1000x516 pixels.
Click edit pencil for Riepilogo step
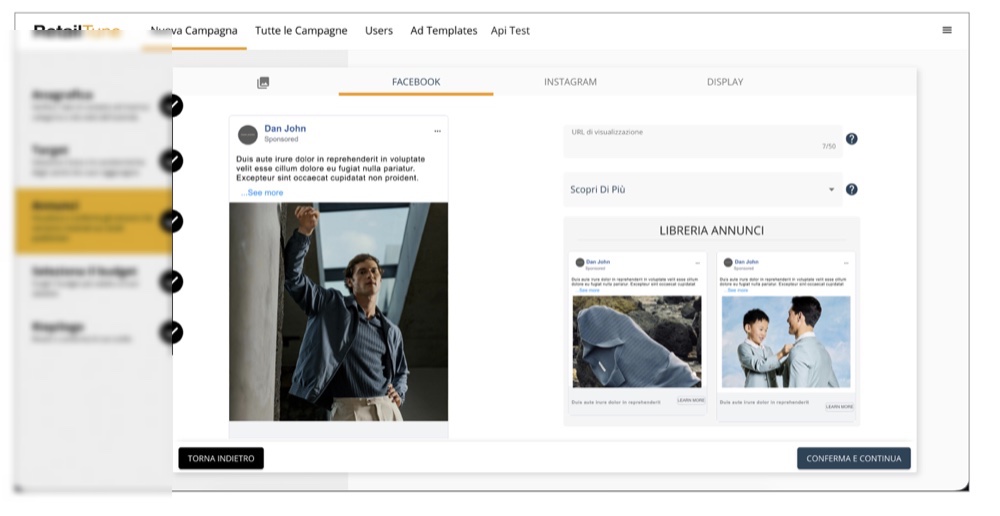tap(172, 332)
